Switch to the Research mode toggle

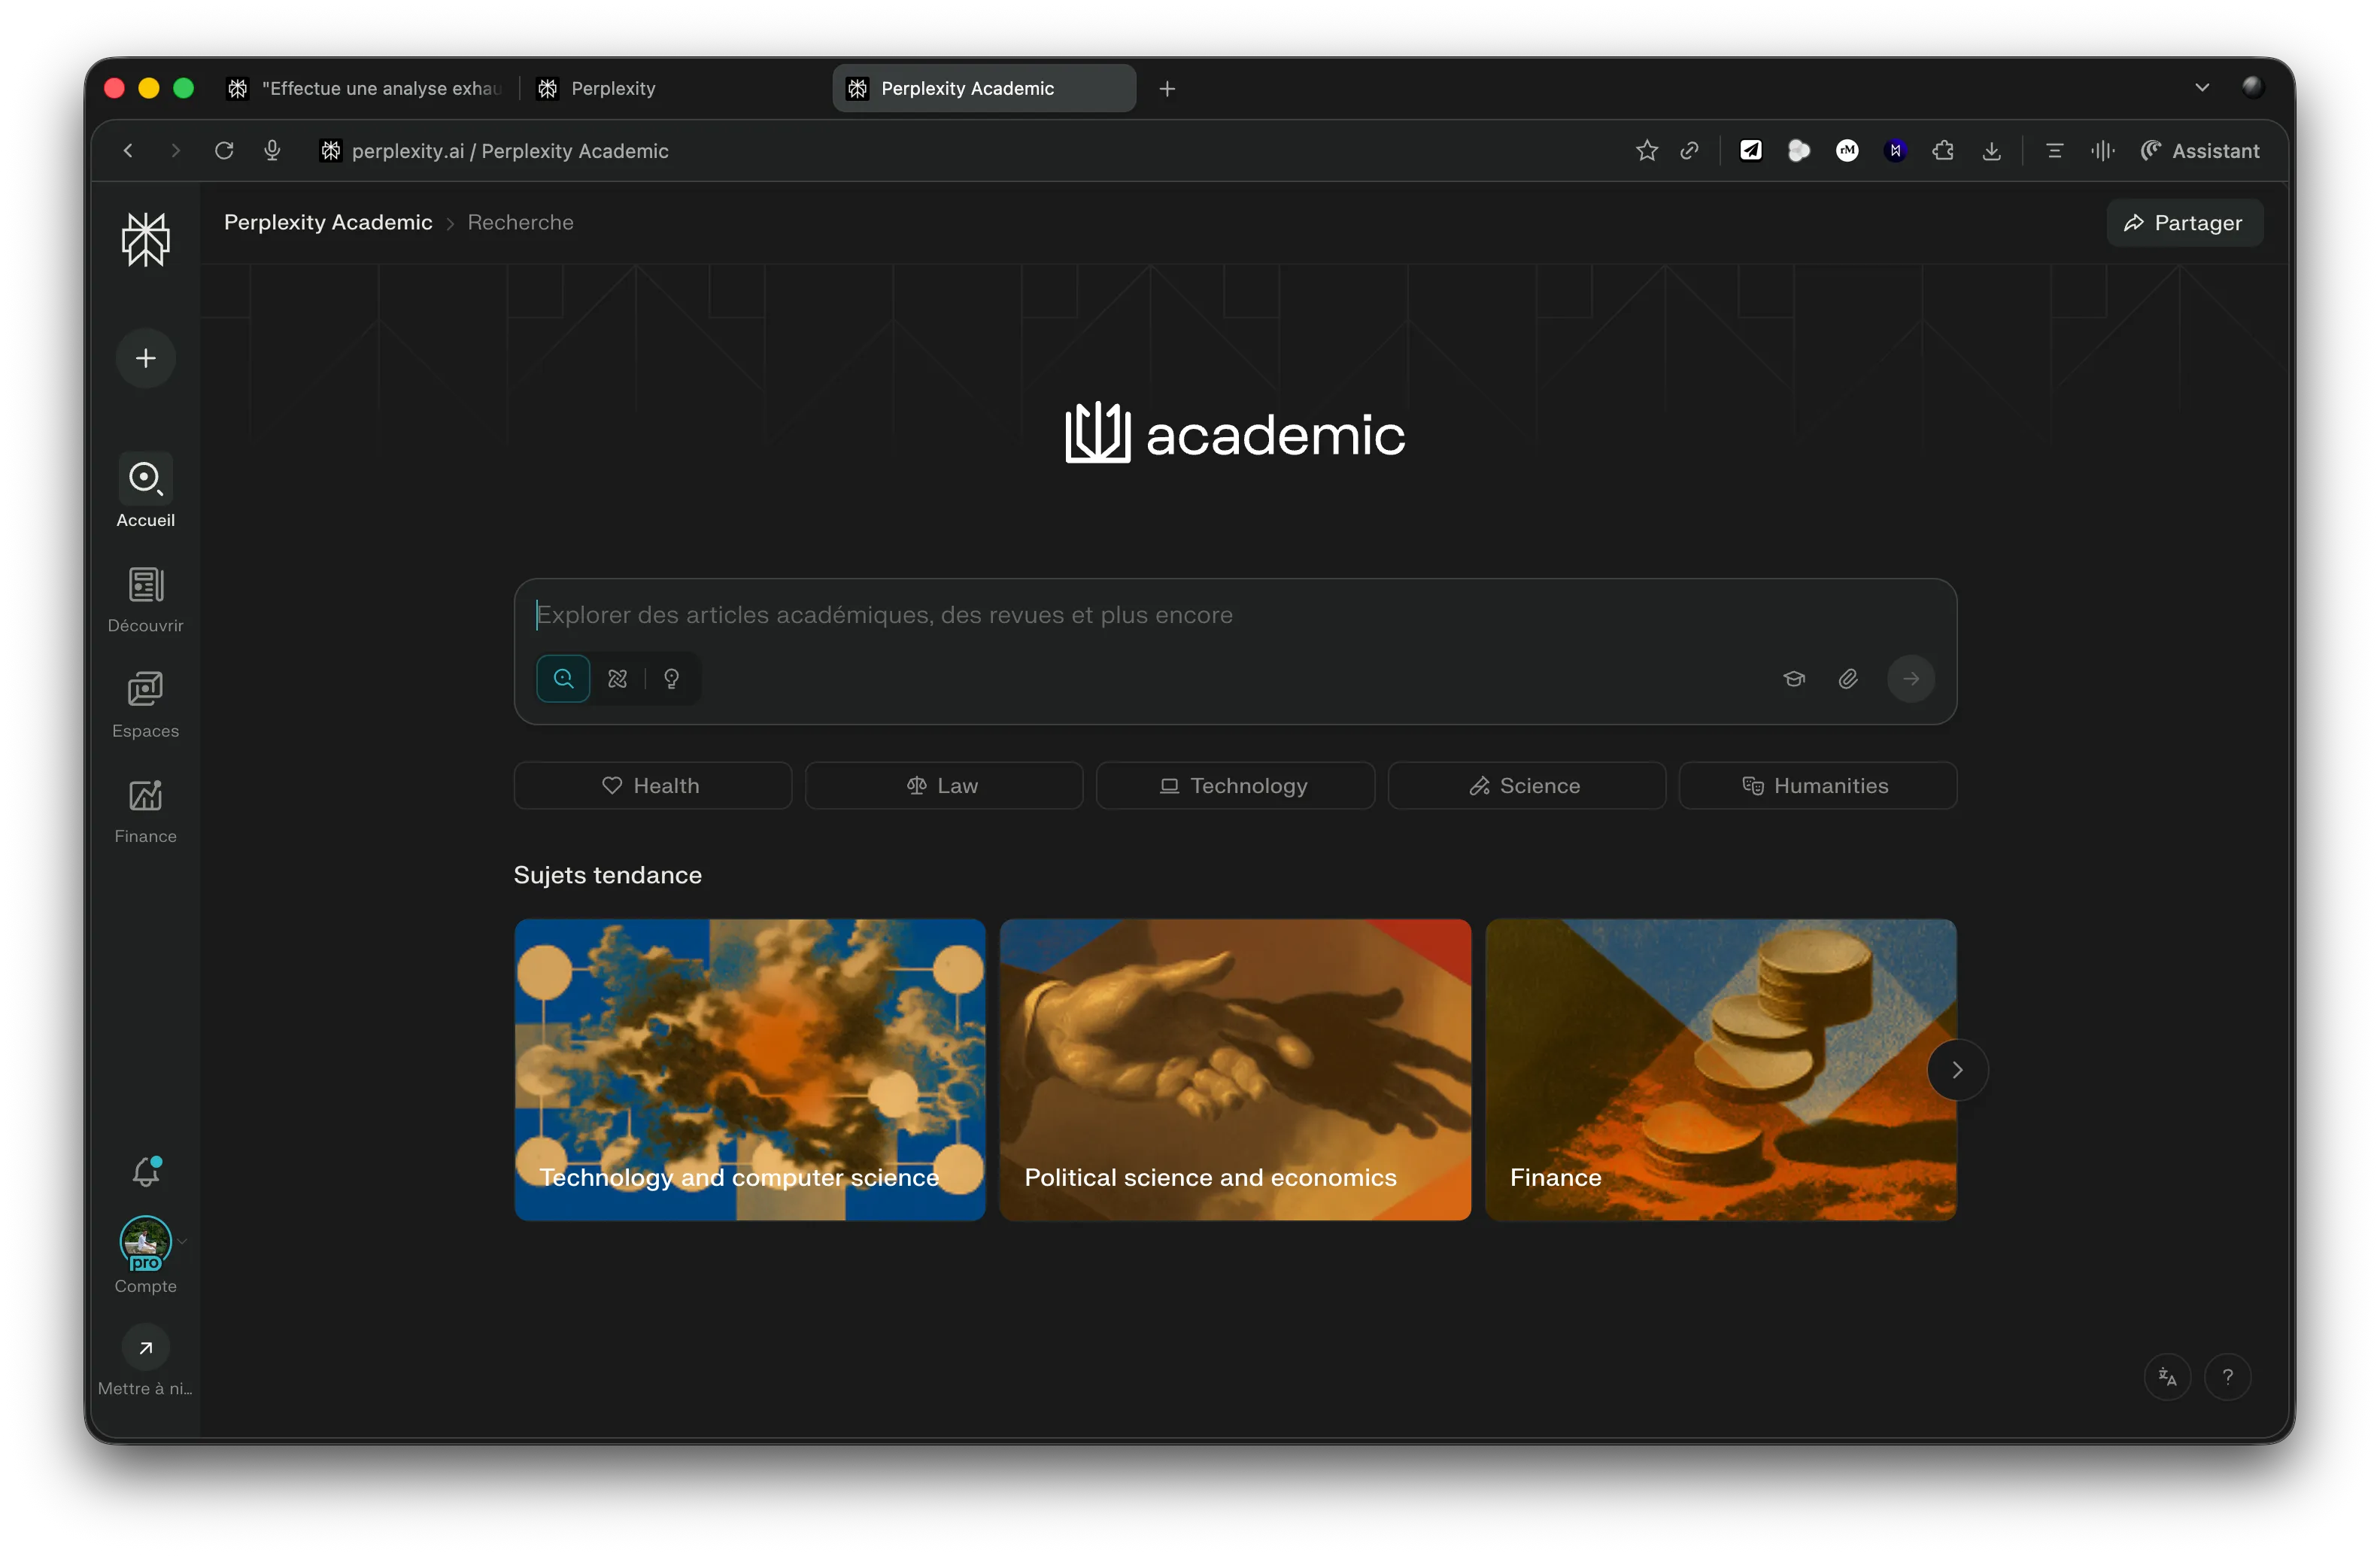tap(618, 679)
